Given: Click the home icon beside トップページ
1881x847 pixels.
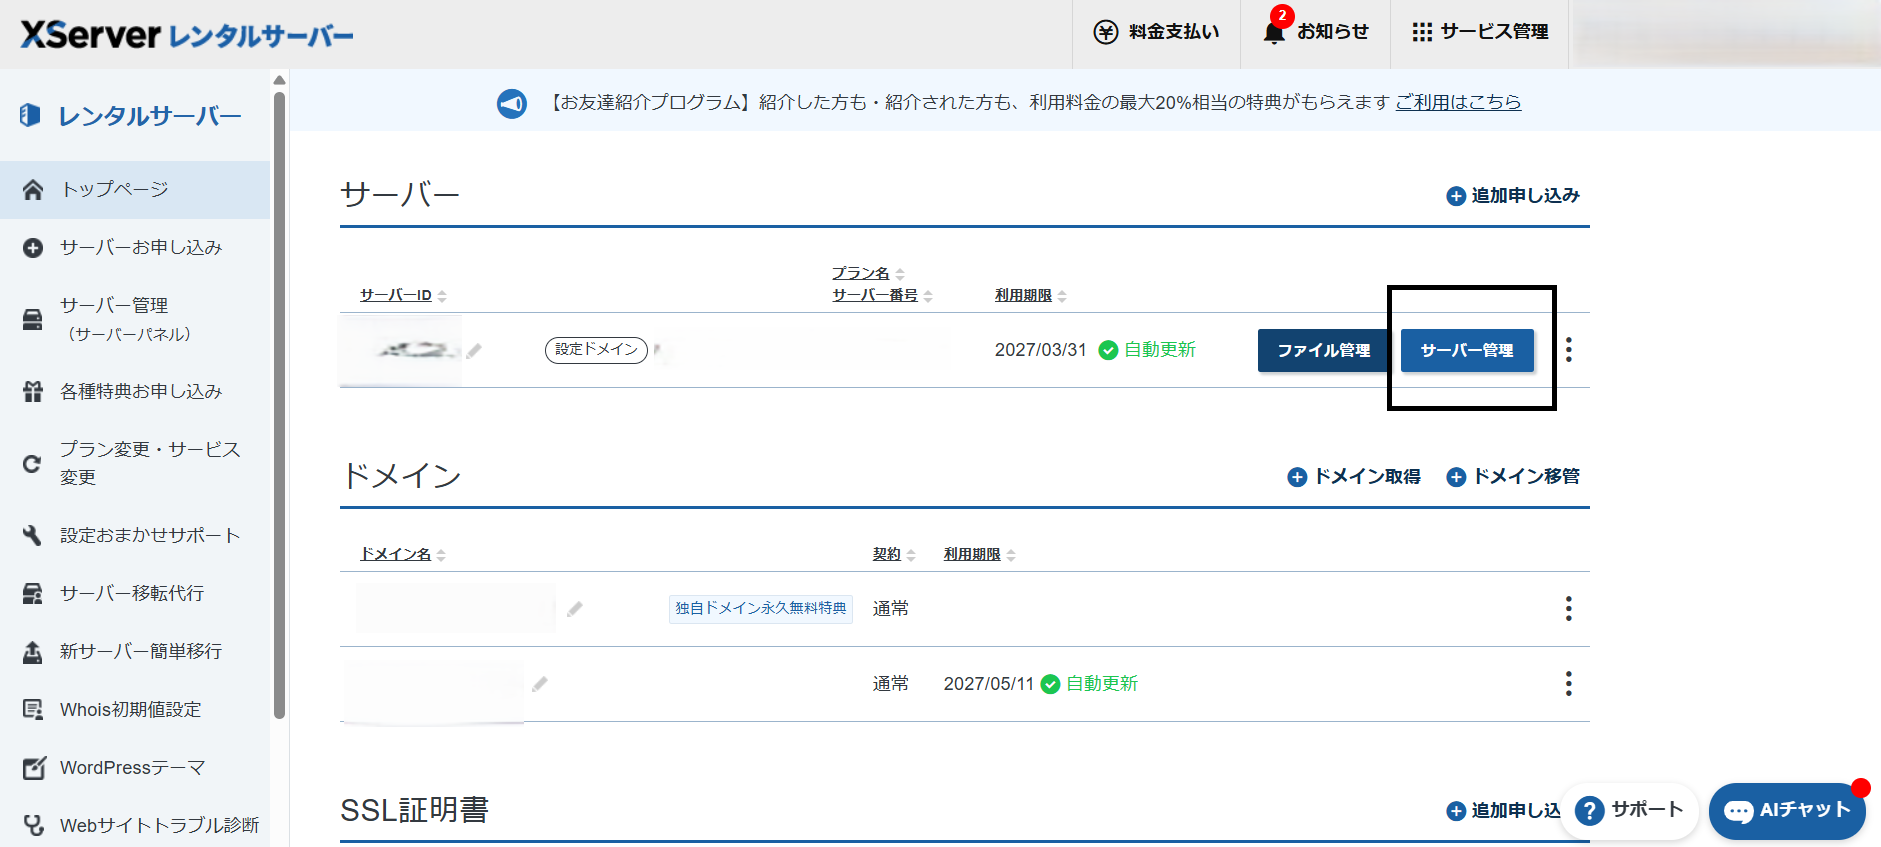Looking at the screenshot, I should coord(33,190).
